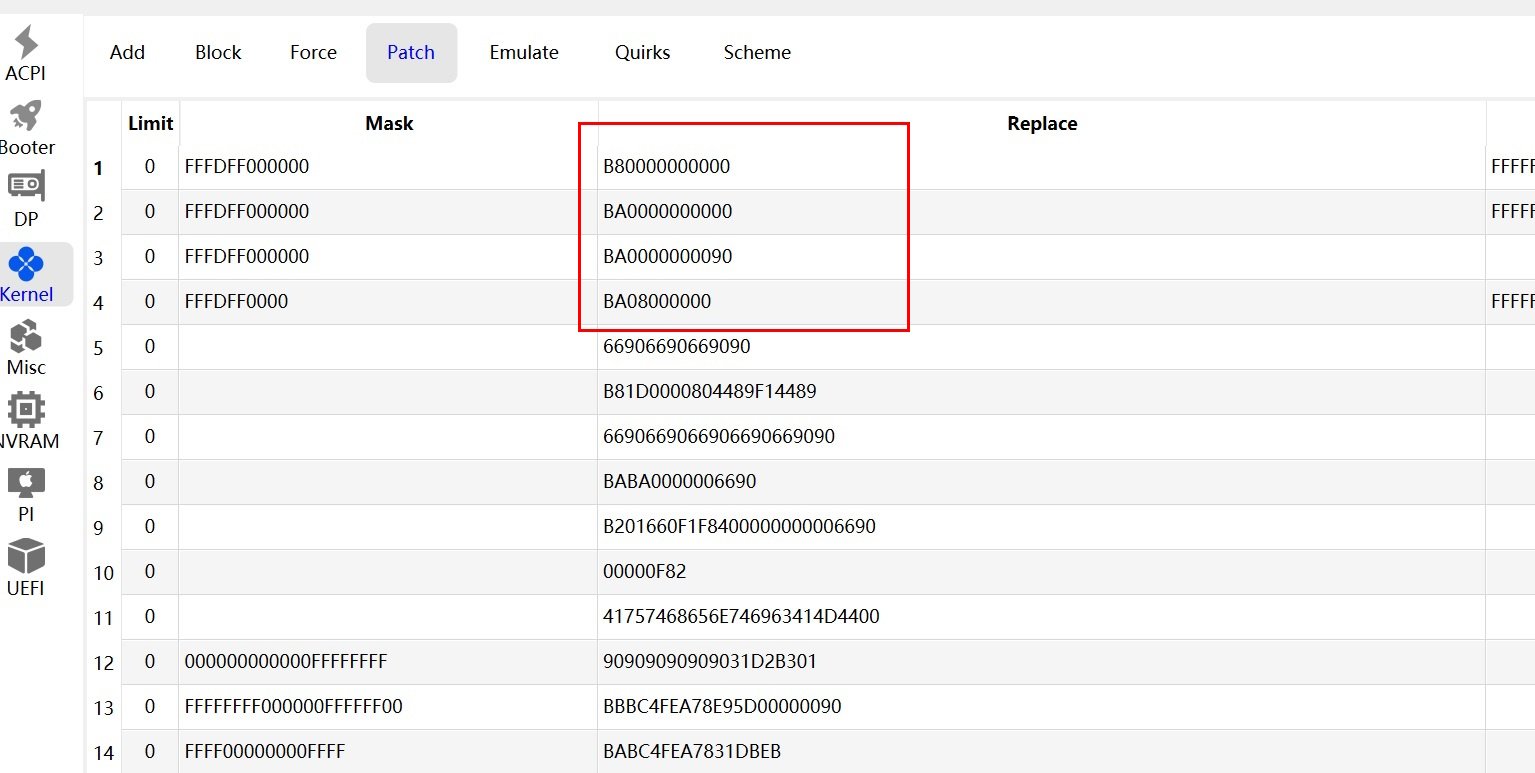Go to the UEFI box icon
Image resolution: width=1535 pixels, height=773 pixels.
[x=26, y=557]
